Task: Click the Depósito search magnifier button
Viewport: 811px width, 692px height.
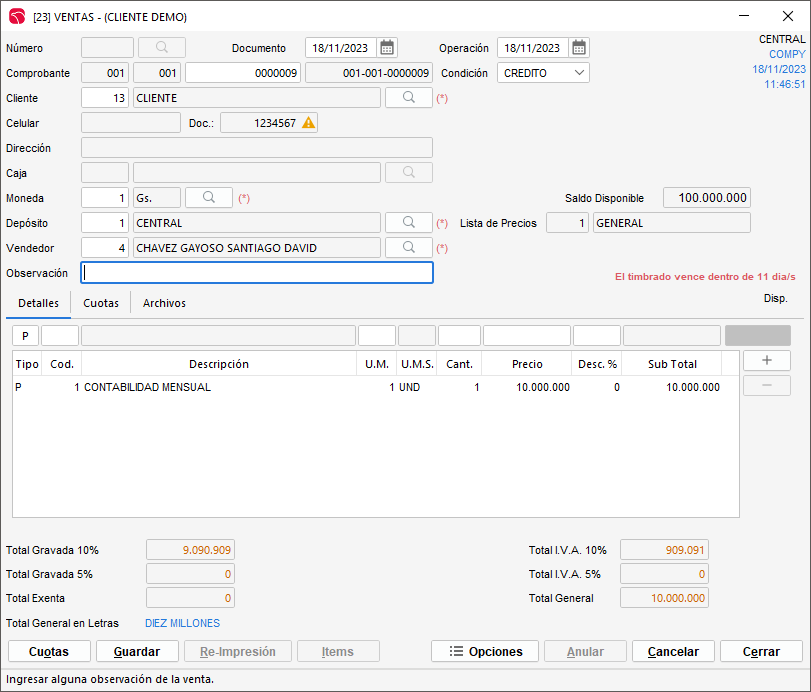Action: (x=408, y=223)
